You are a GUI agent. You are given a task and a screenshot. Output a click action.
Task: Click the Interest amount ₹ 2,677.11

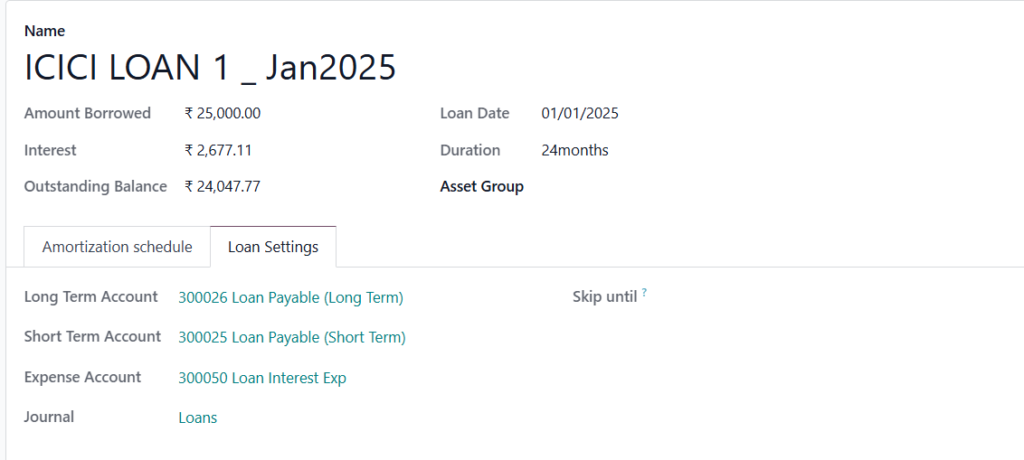[x=217, y=150]
